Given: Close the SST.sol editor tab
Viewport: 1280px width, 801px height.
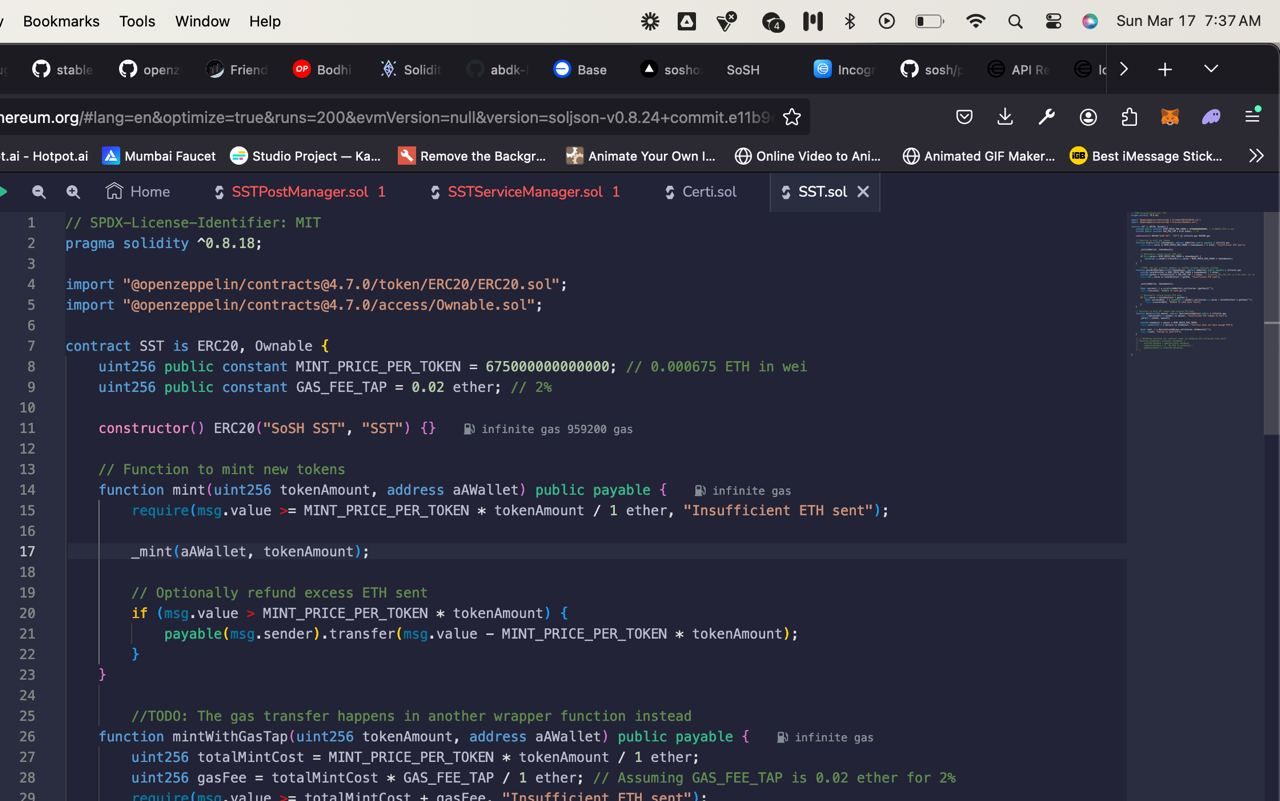Looking at the screenshot, I should [x=863, y=192].
